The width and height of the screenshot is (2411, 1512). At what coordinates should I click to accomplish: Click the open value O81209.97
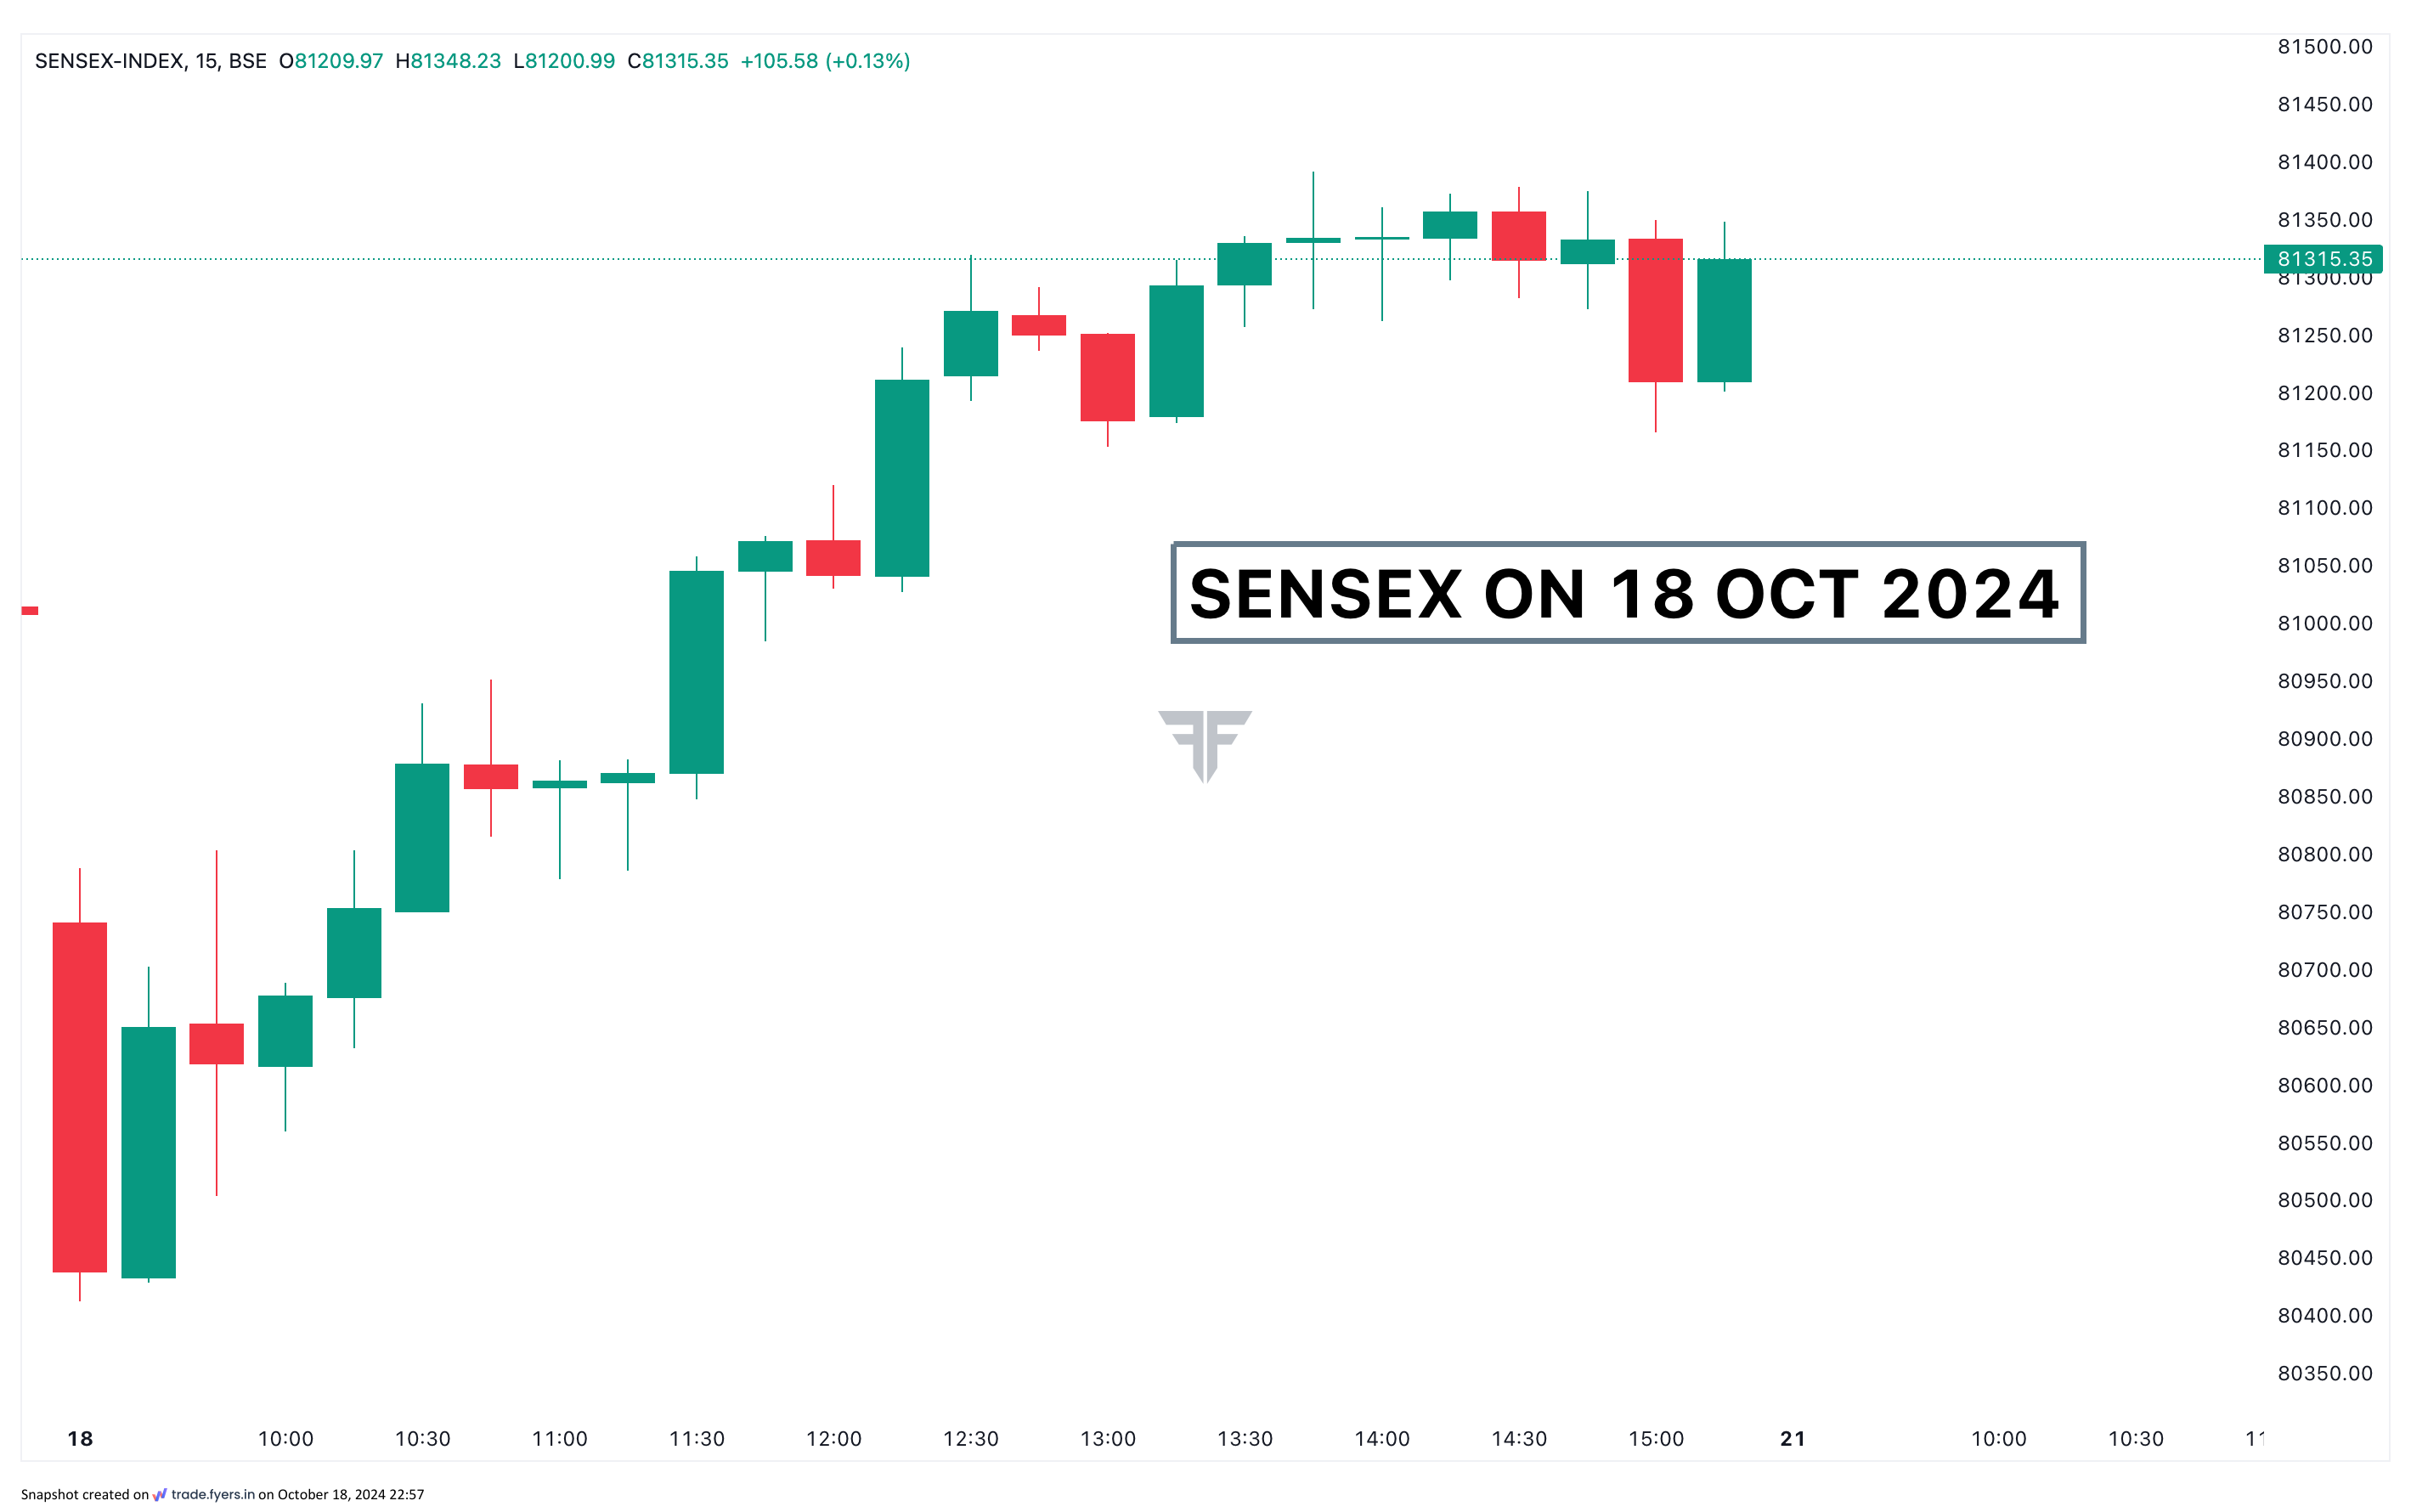pyautogui.click(x=331, y=61)
